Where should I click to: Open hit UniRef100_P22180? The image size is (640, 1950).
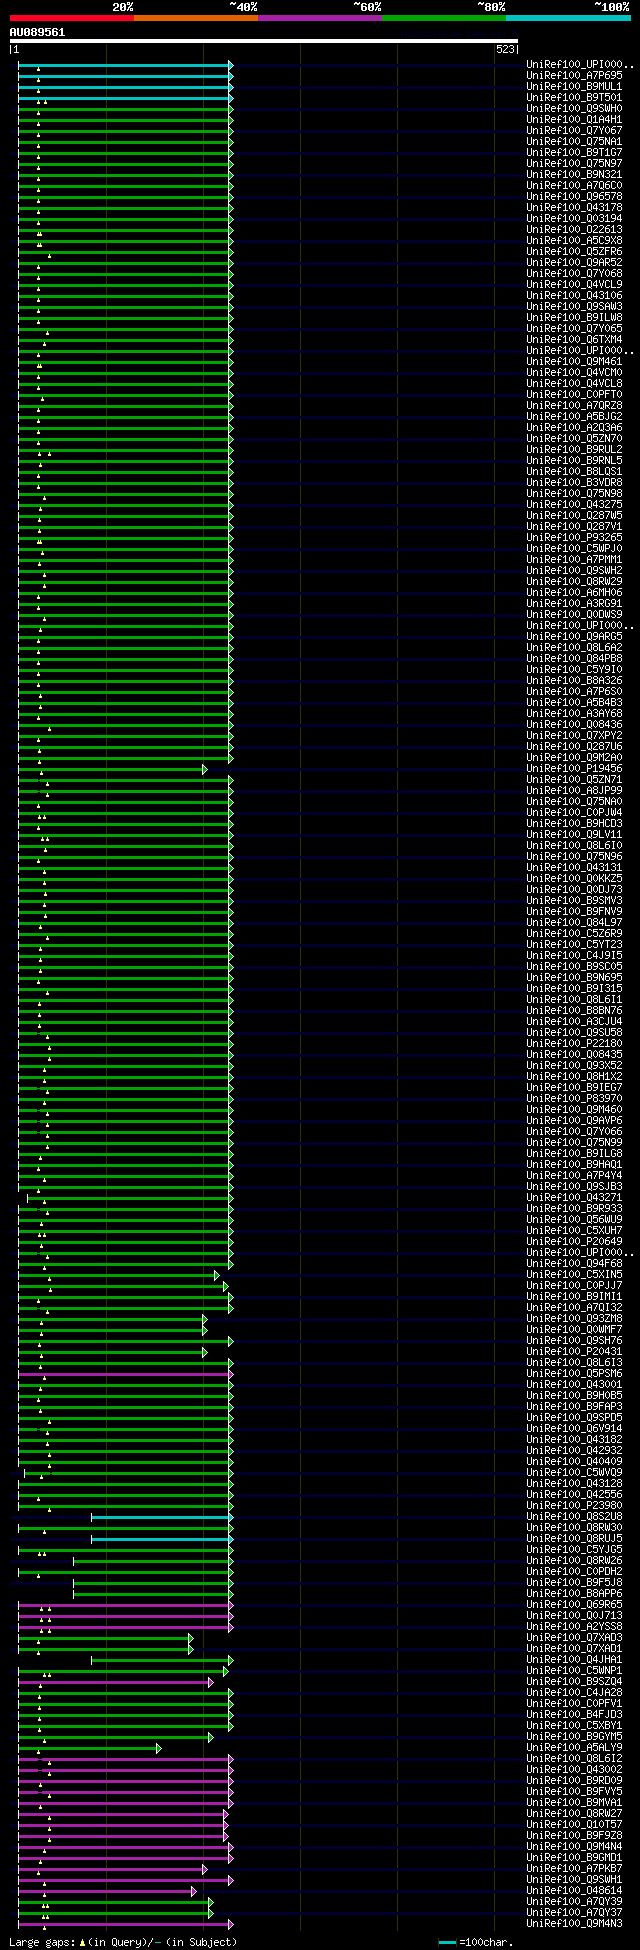click(x=574, y=1043)
